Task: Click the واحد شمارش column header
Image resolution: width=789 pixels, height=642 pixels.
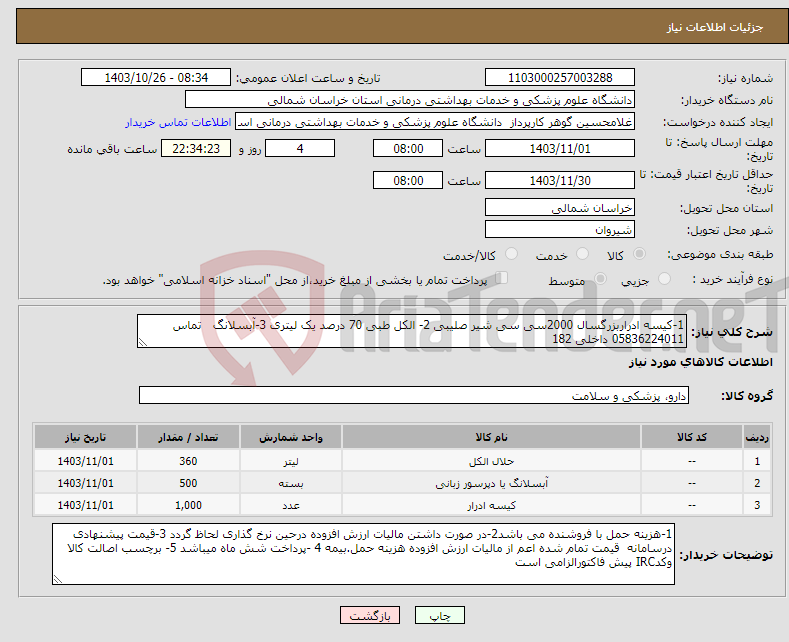Action: click(x=291, y=437)
